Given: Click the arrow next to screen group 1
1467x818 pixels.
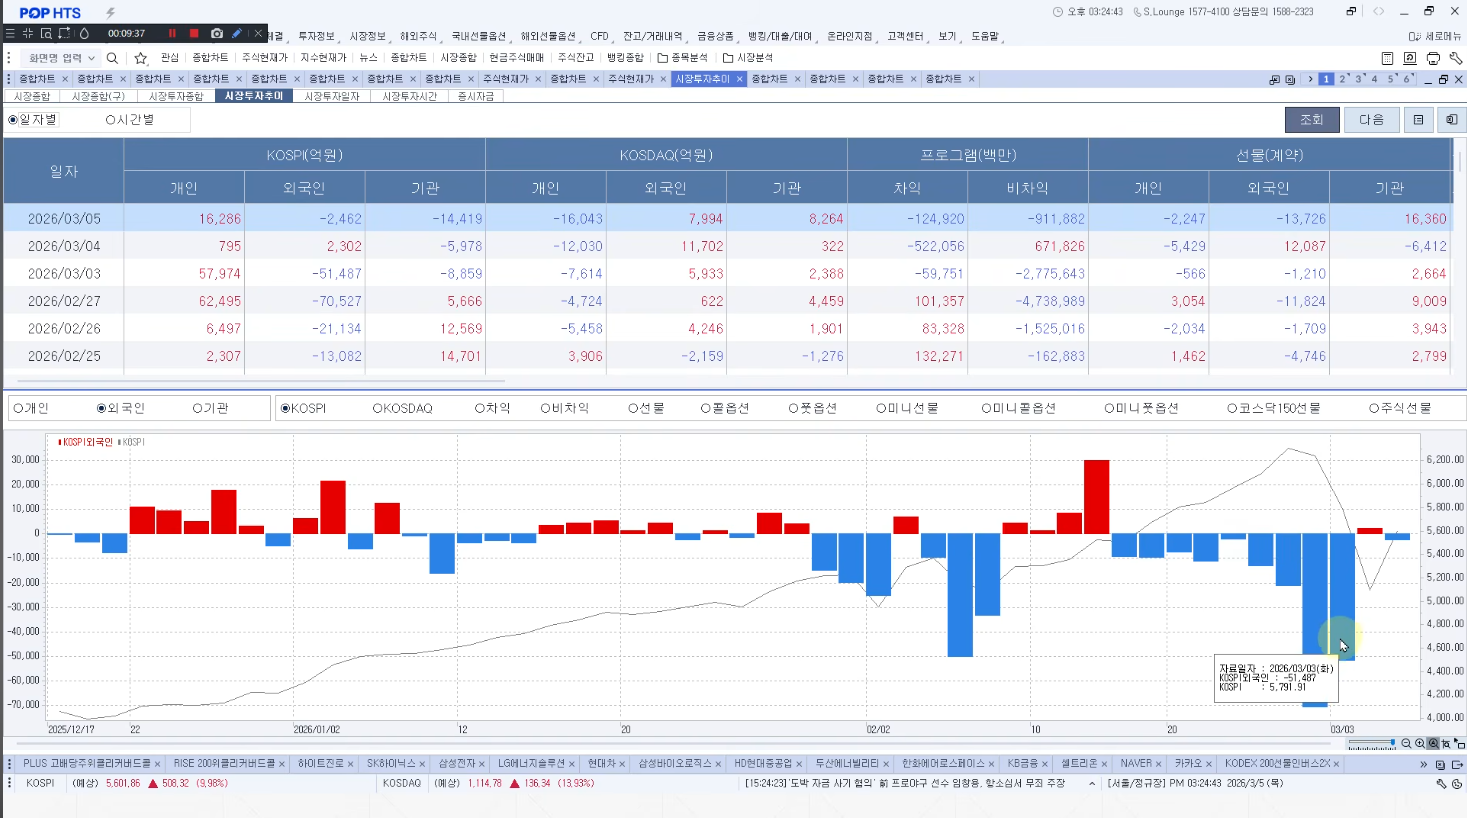Looking at the screenshot, I should tap(1310, 79).
